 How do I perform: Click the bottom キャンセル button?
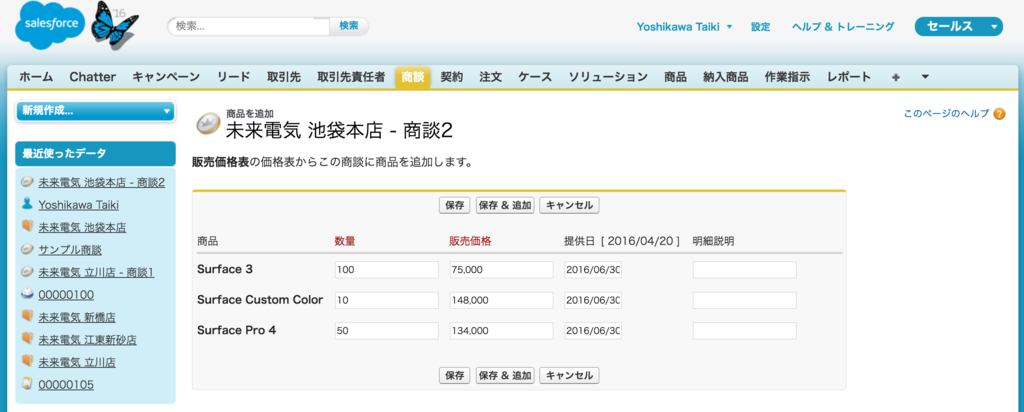[x=569, y=375]
